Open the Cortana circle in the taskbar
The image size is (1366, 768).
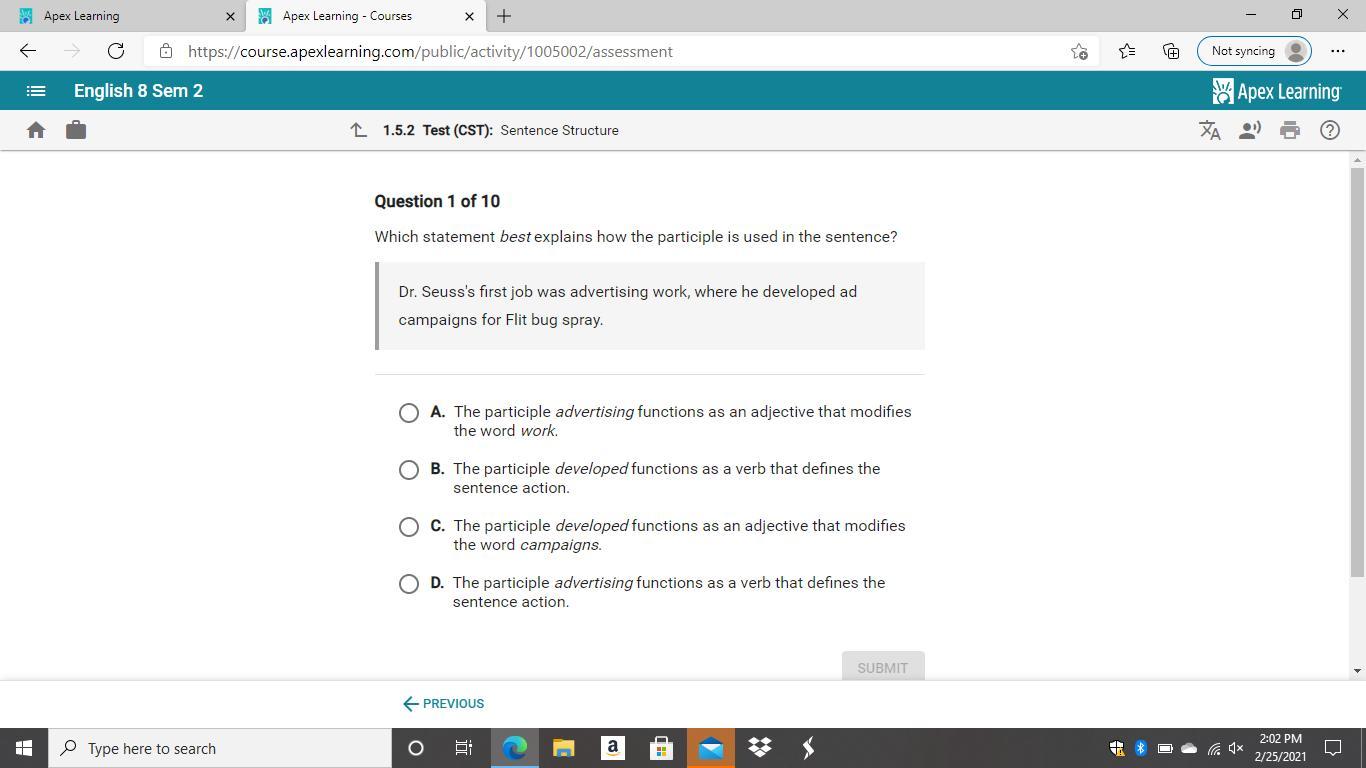click(x=416, y=748)
